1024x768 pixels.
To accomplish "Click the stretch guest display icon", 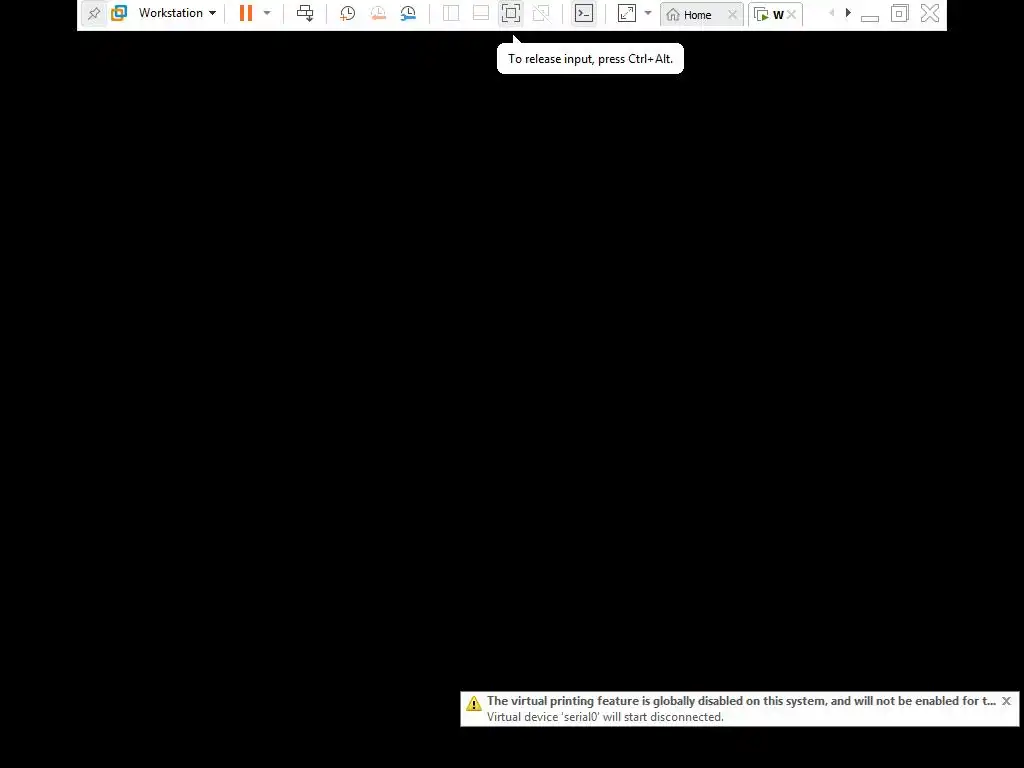I will pos(626,13).
